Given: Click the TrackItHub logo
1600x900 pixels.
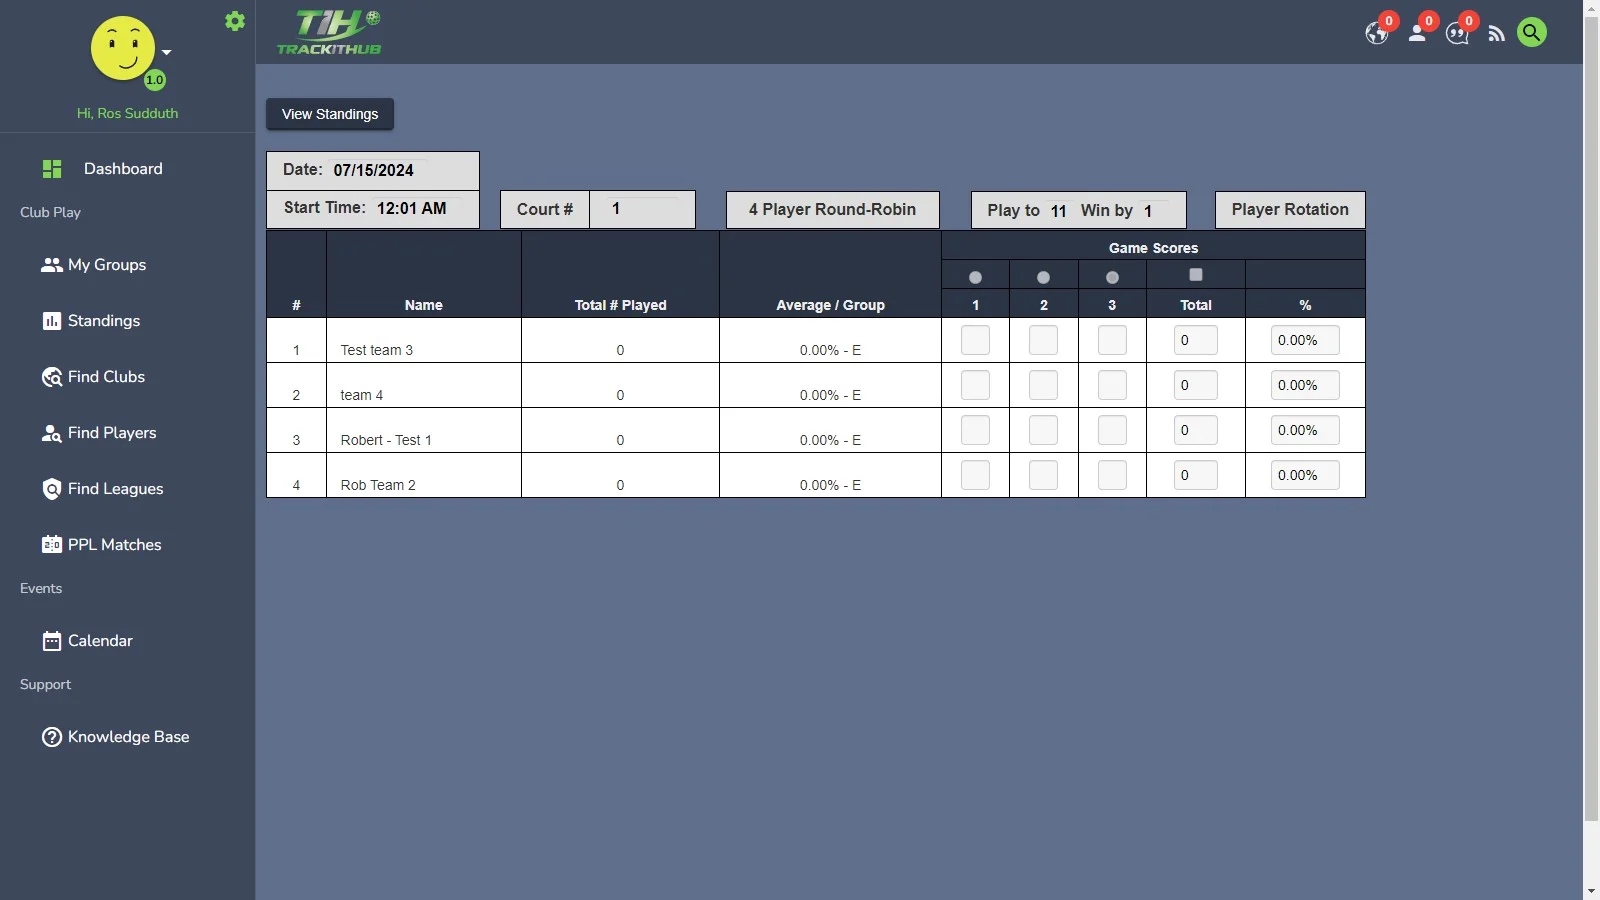Looking at the screenshot, I should coord(329,32).
